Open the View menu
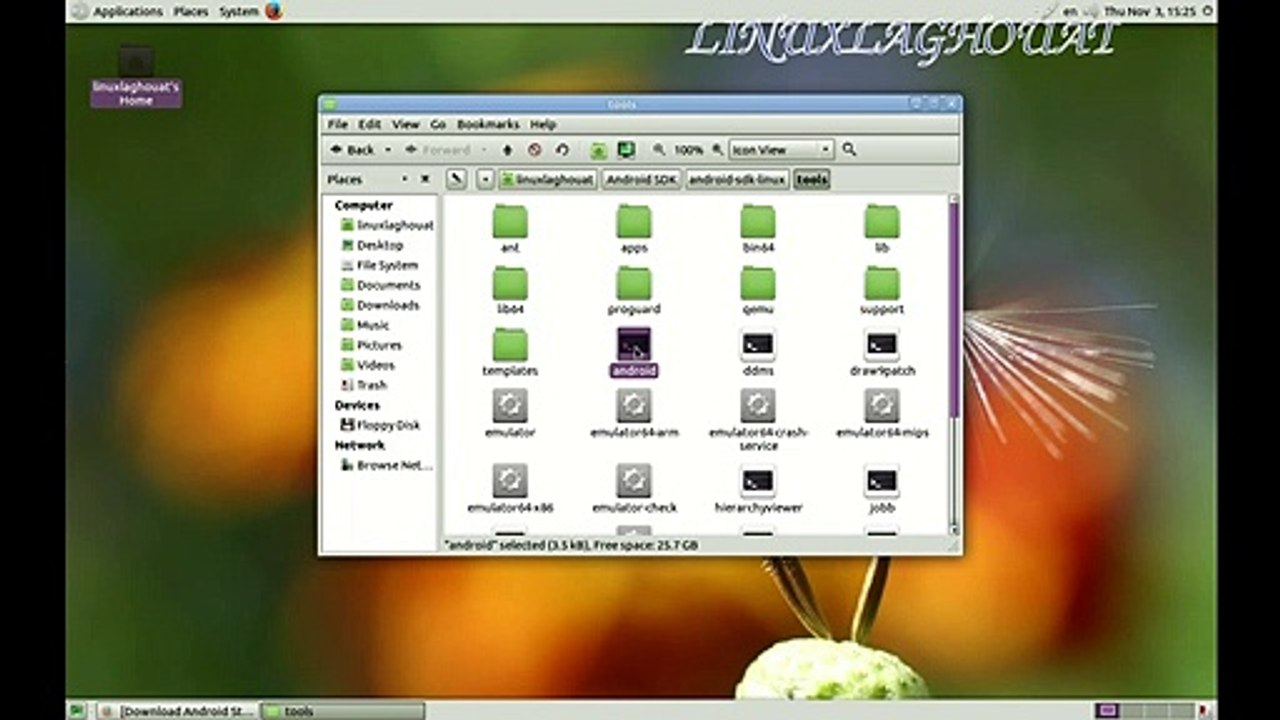The image size is (1280, 720). [x=405, y=124]
